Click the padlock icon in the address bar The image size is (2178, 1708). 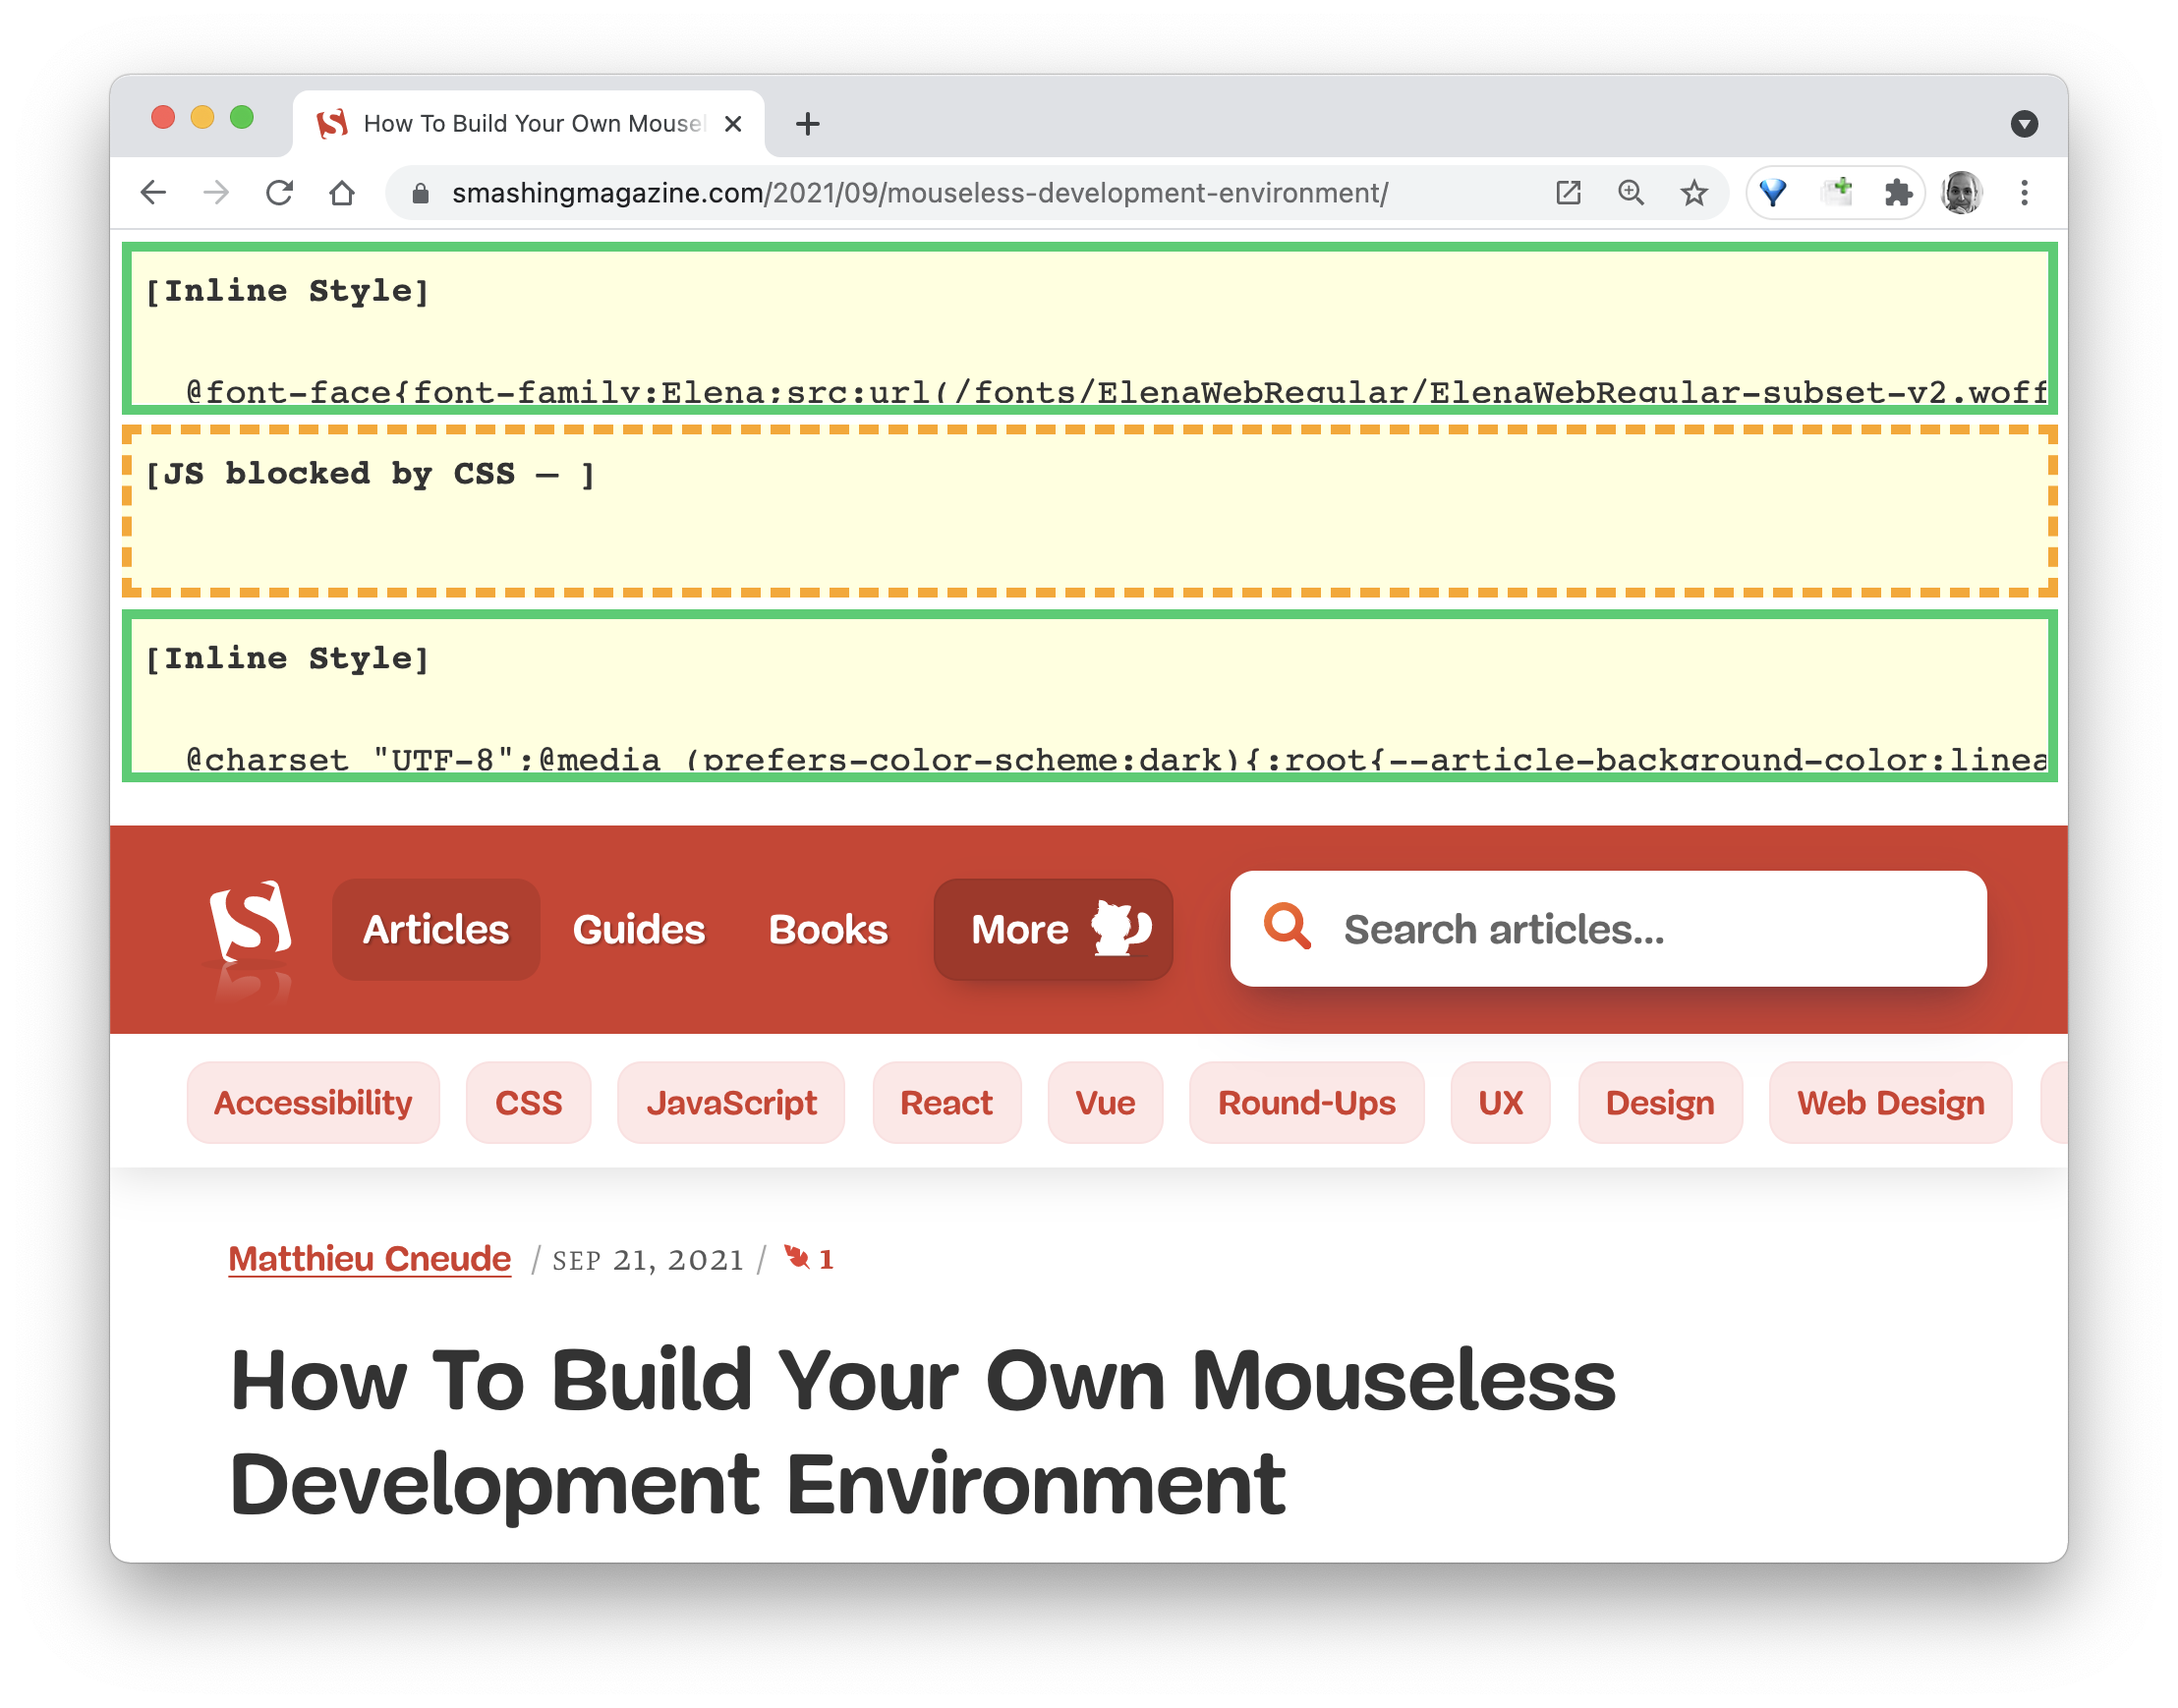[420, 193]
